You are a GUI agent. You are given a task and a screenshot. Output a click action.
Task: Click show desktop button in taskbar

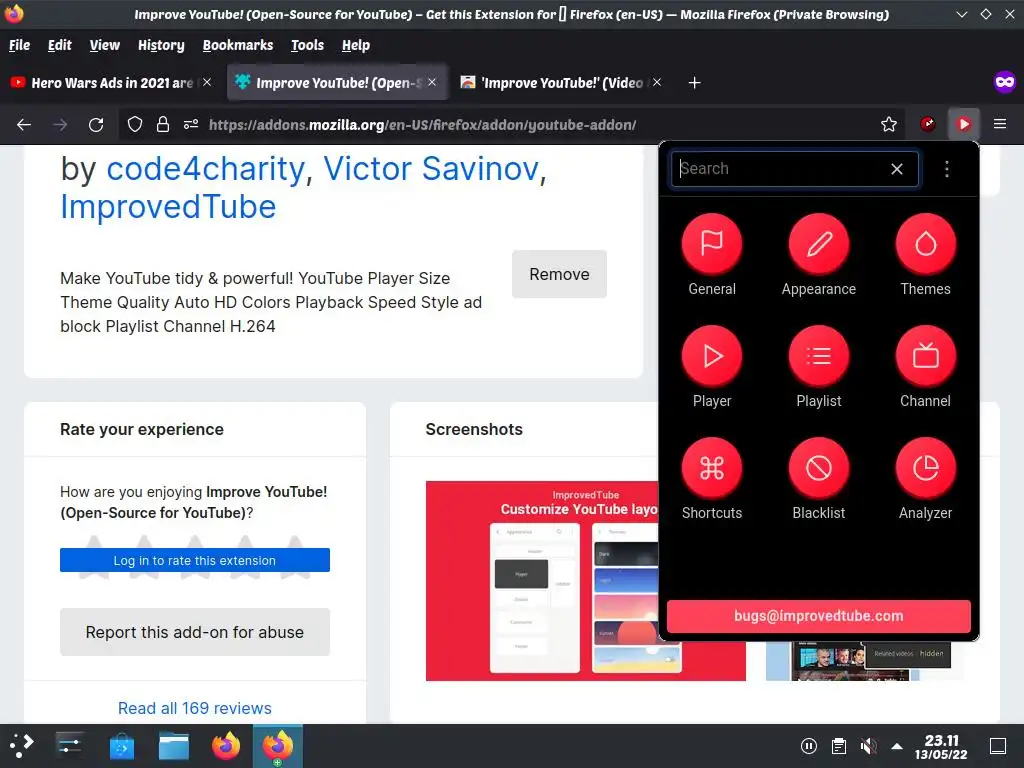[998, 746]
